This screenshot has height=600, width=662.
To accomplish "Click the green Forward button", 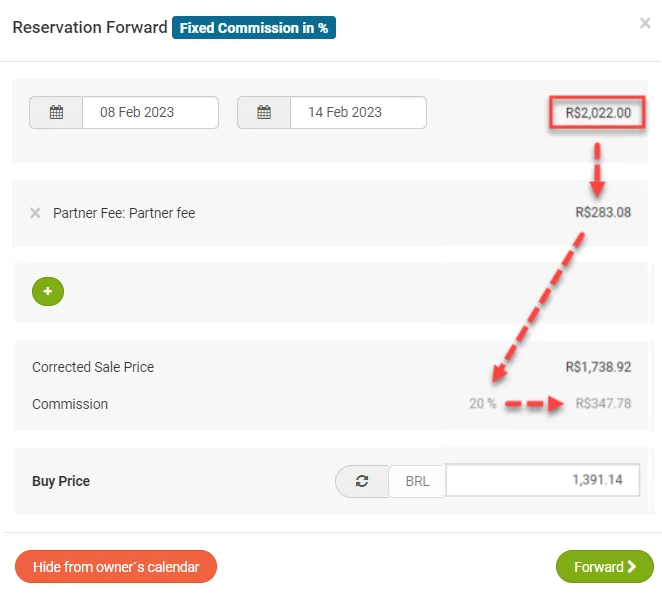I will 604,567.
